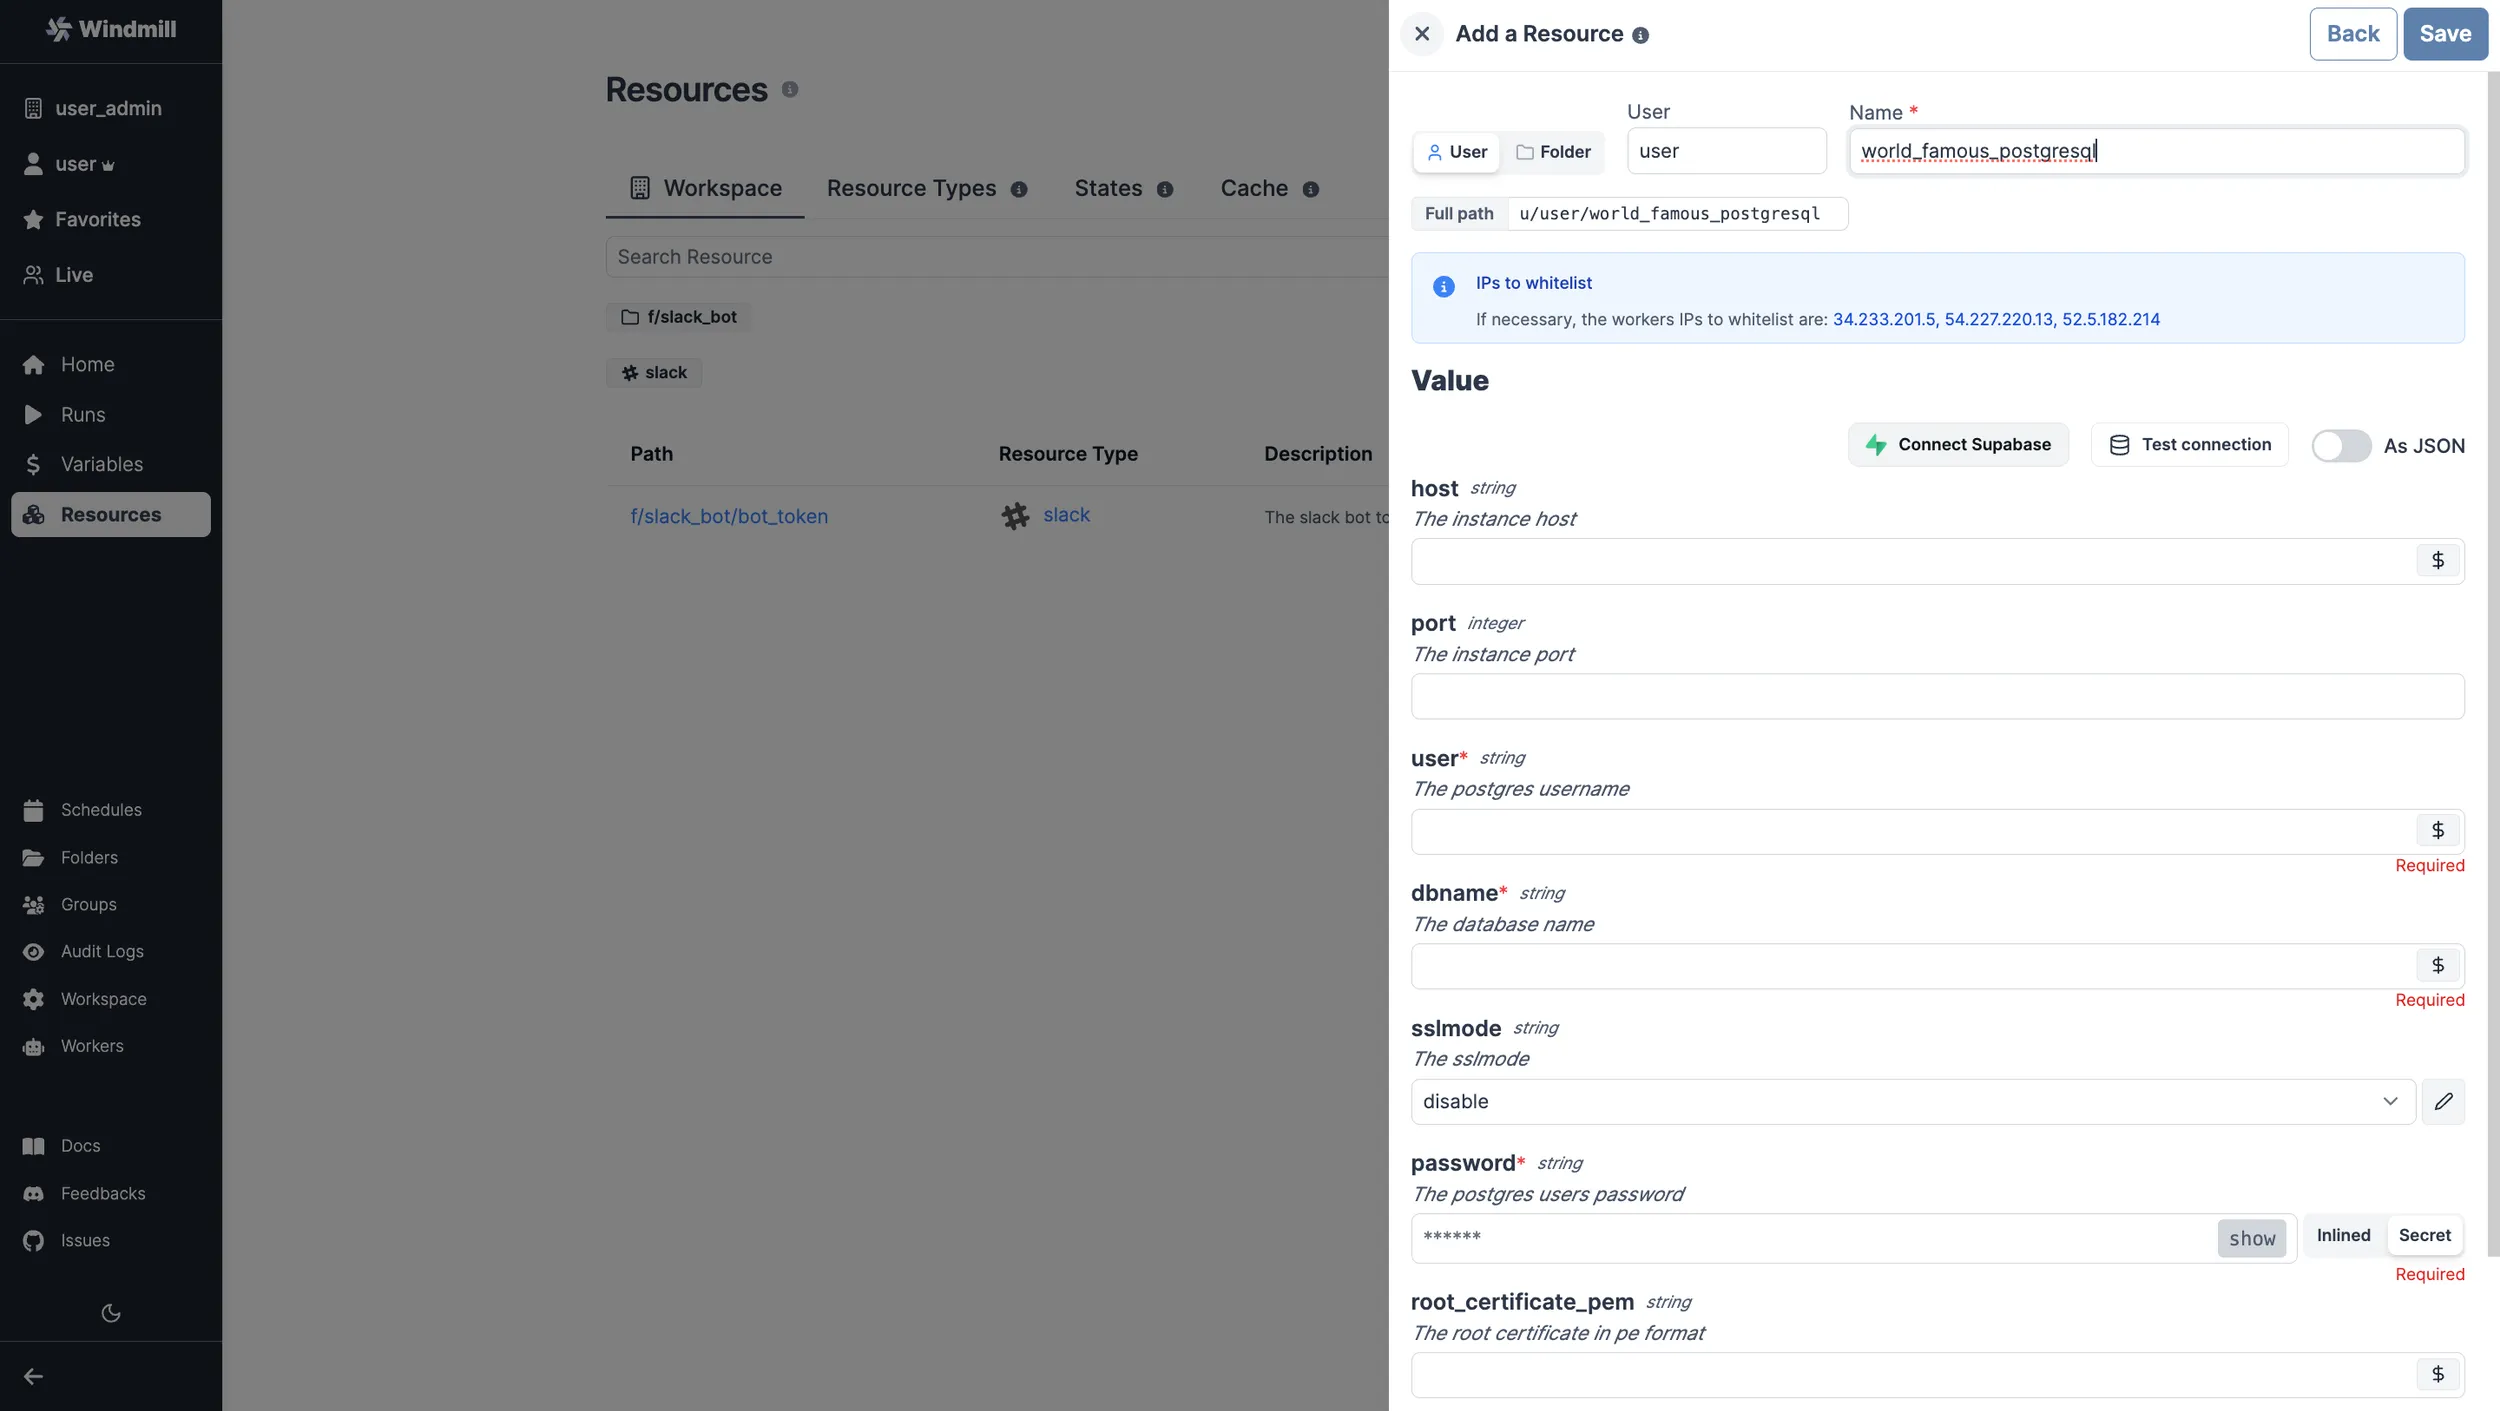Switch to the Resource Types tab
Viewport: 2500px width, 1411px height.
pos(911,188)
